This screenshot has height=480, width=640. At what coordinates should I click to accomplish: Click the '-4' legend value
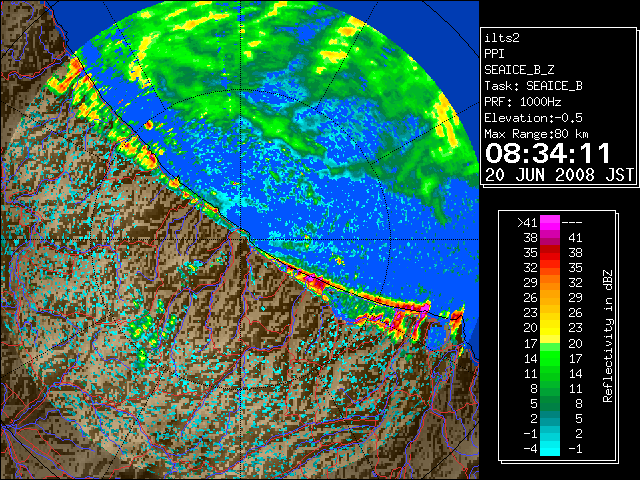click(x=530, y=449)
